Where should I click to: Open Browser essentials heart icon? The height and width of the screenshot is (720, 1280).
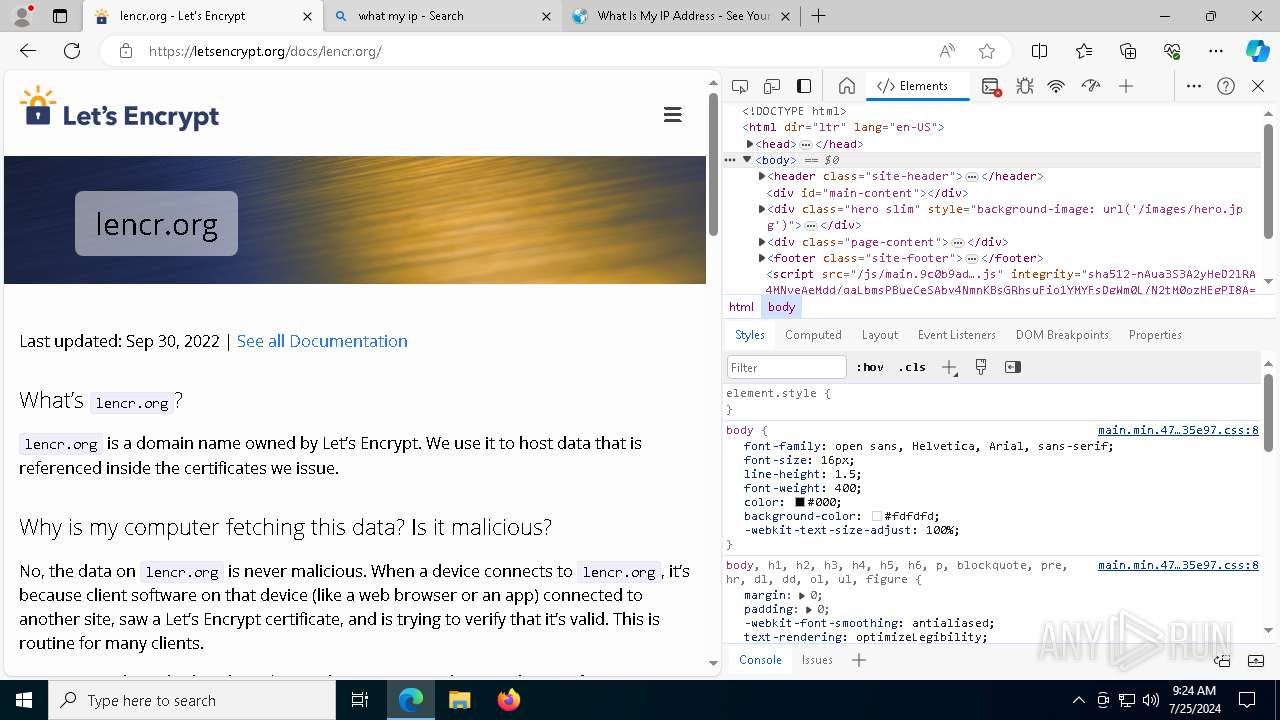[1172, 51]
